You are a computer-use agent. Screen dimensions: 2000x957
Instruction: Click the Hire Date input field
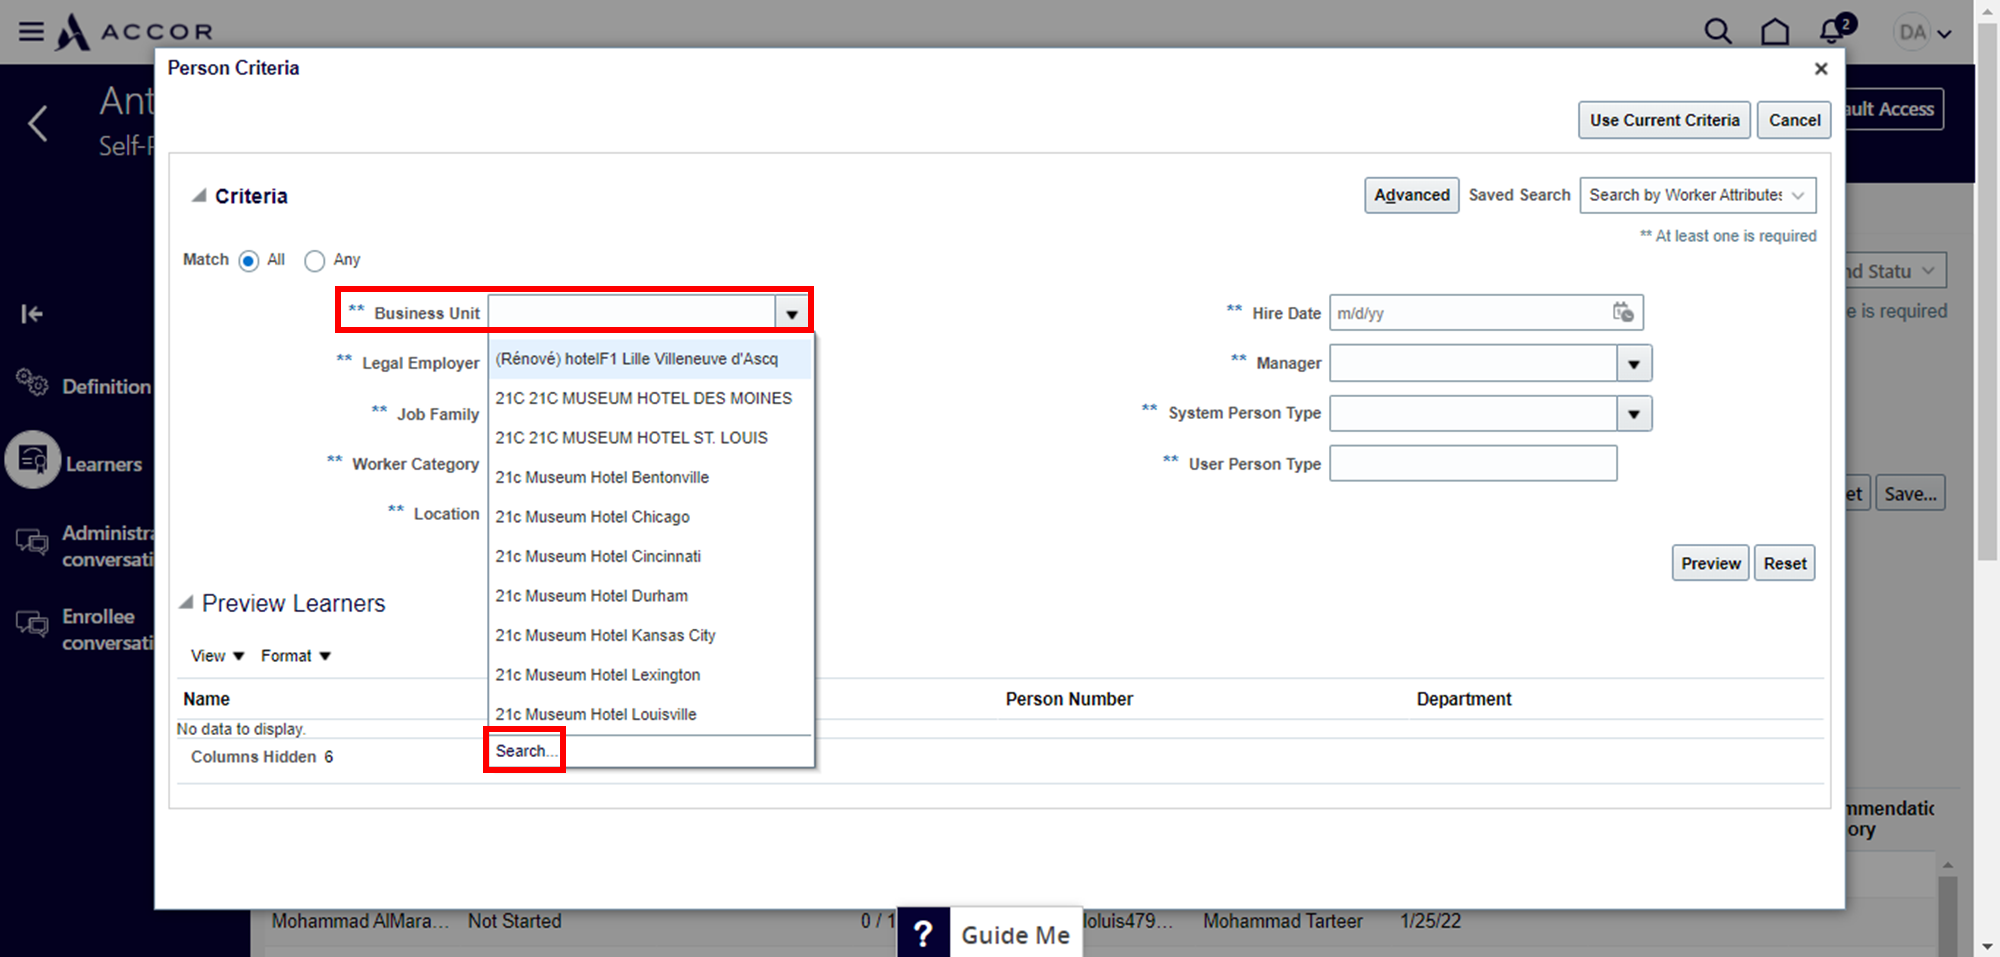click(x=1470, y=313)
